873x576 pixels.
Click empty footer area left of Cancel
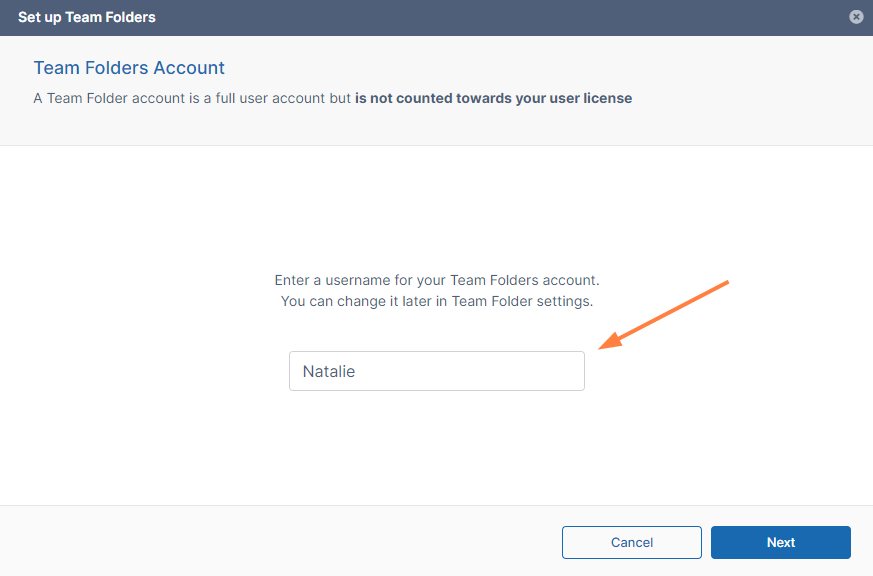point(280,542)
